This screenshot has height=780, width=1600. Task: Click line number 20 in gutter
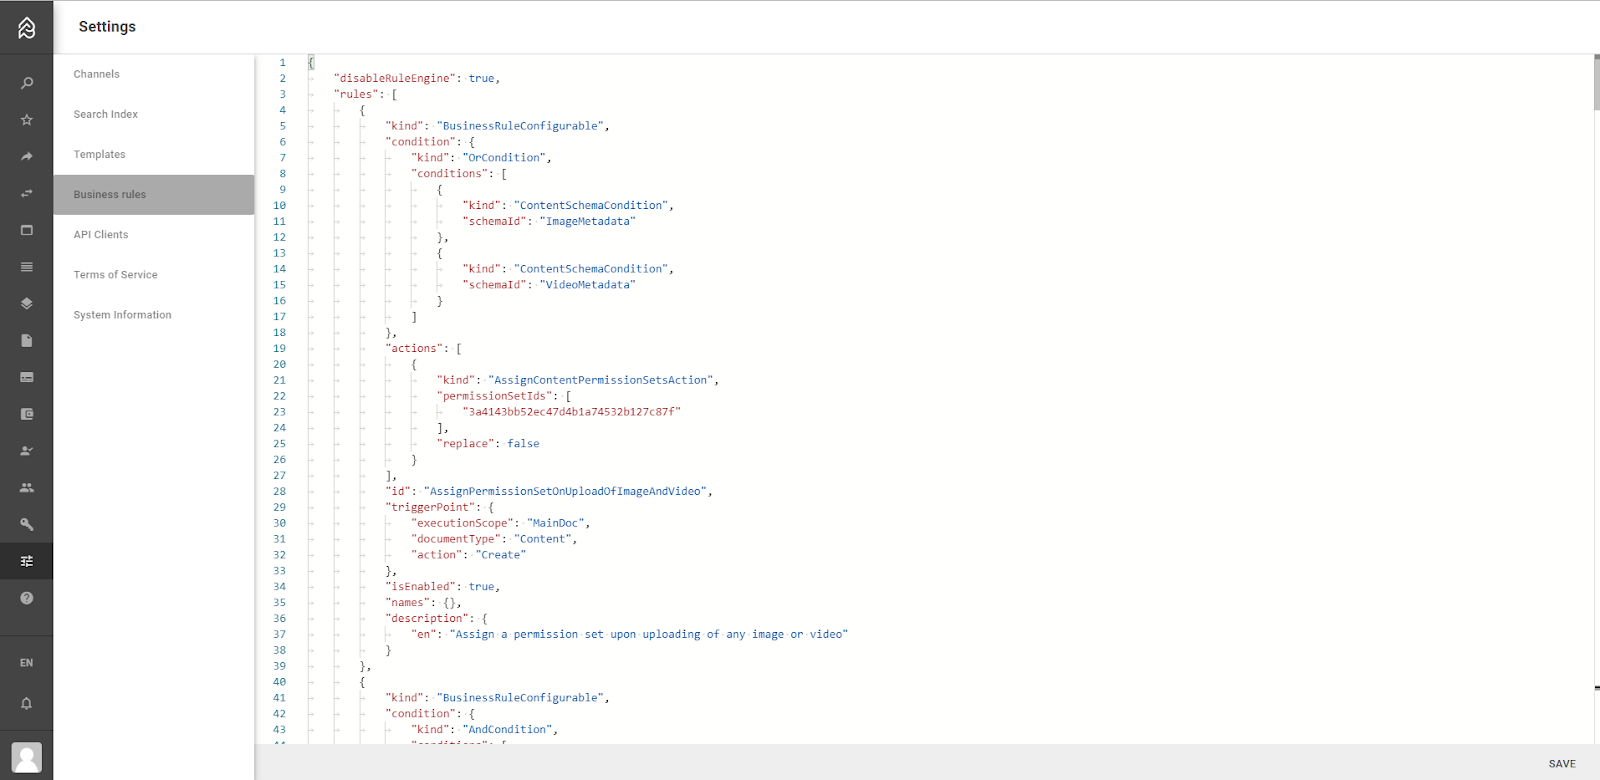point(279,364)
